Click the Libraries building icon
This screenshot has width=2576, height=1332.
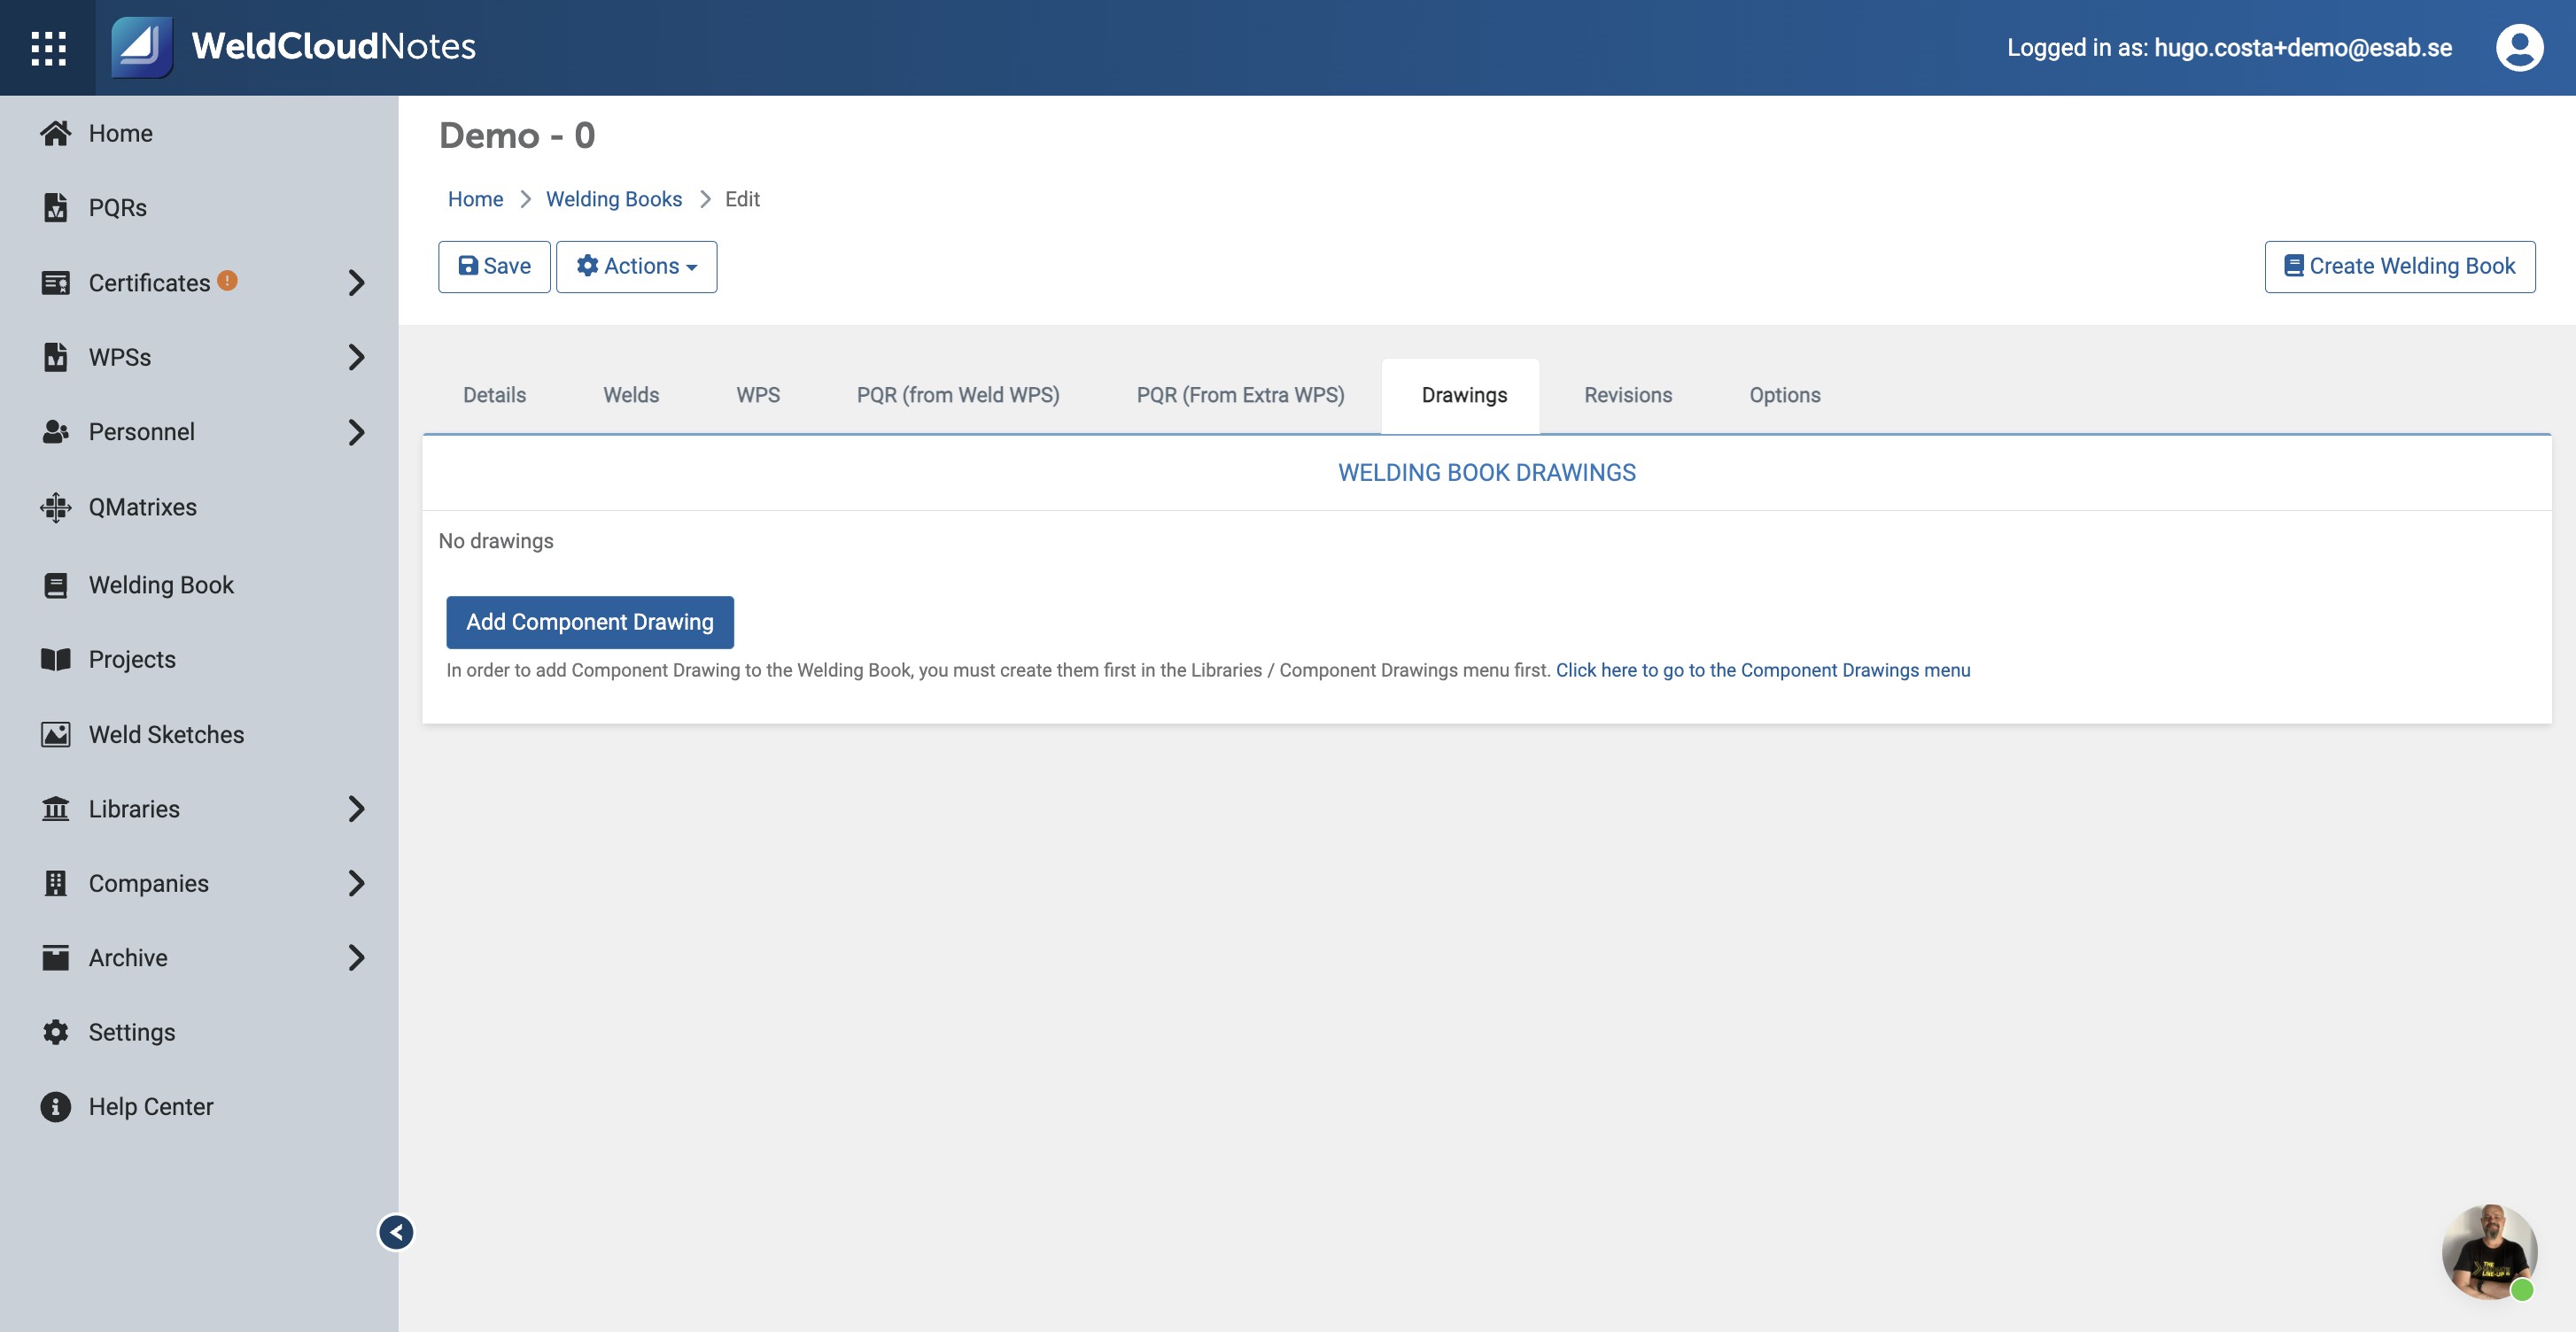coord(56,808)
